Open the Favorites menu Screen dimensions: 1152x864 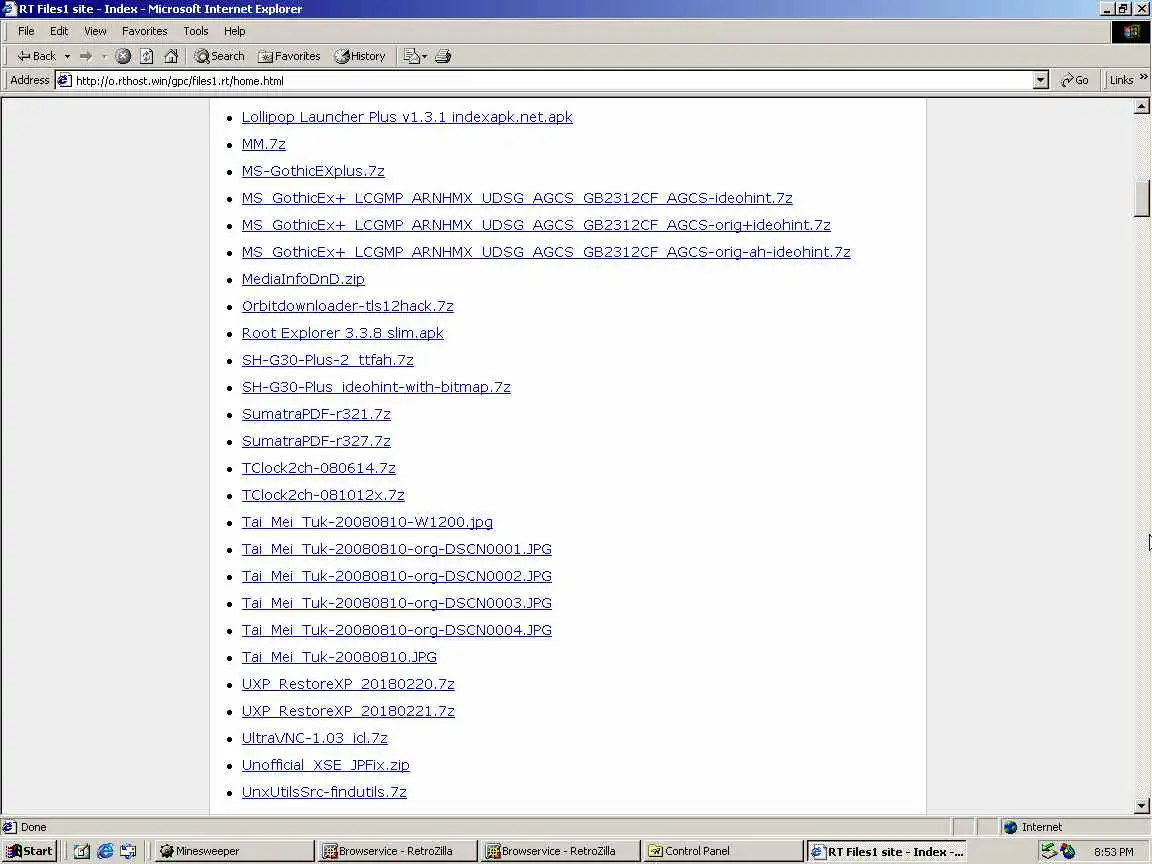coord(144,31)
